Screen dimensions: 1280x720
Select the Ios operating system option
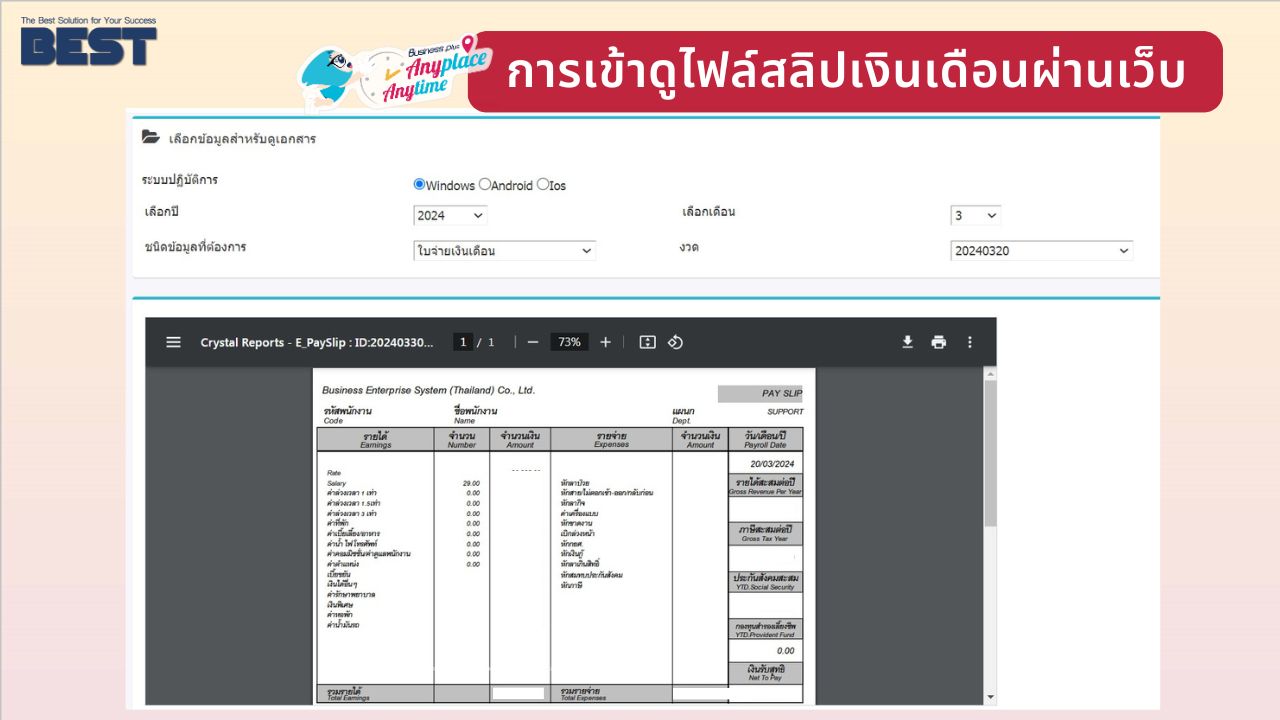click(x=543, y=184)
